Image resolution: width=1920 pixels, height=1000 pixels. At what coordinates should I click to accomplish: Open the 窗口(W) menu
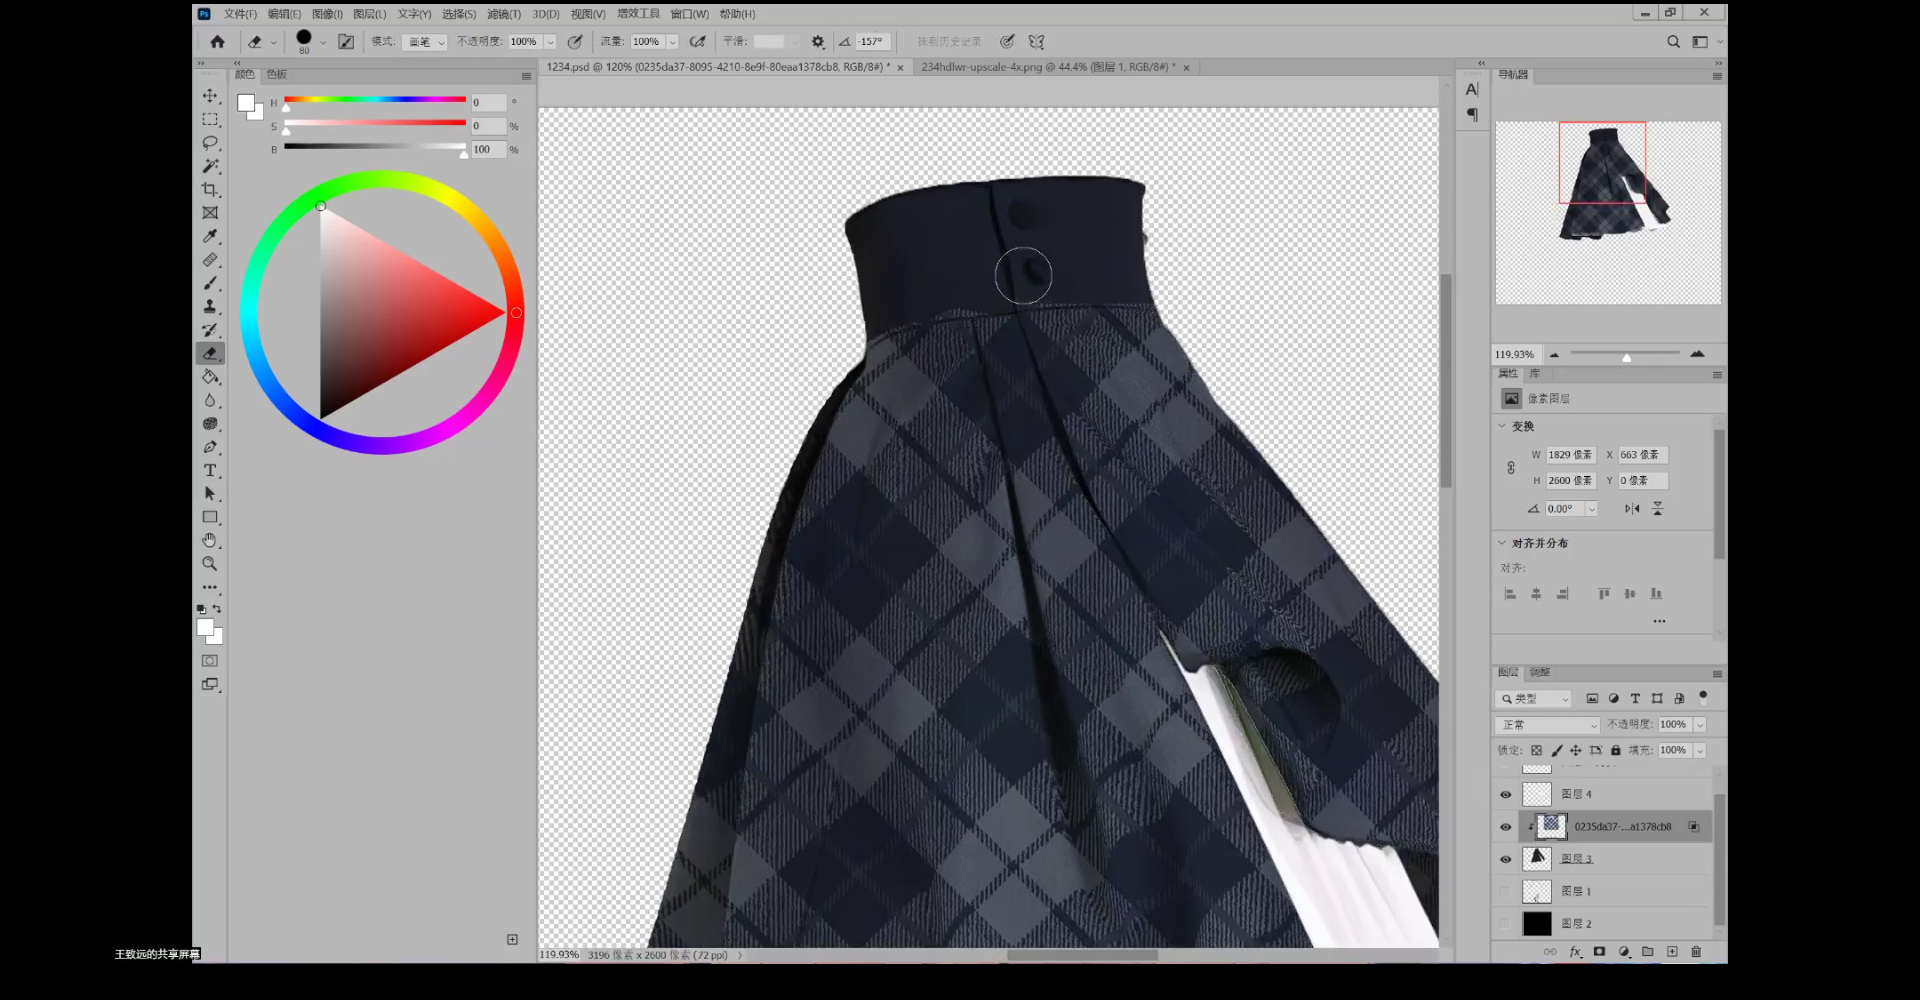click(x=689, y=14)
